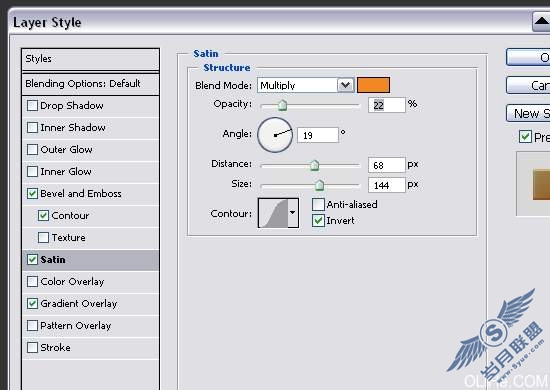Select the Outer Glow label
This screenshot has width=550, height=390.
coord(66,150)
